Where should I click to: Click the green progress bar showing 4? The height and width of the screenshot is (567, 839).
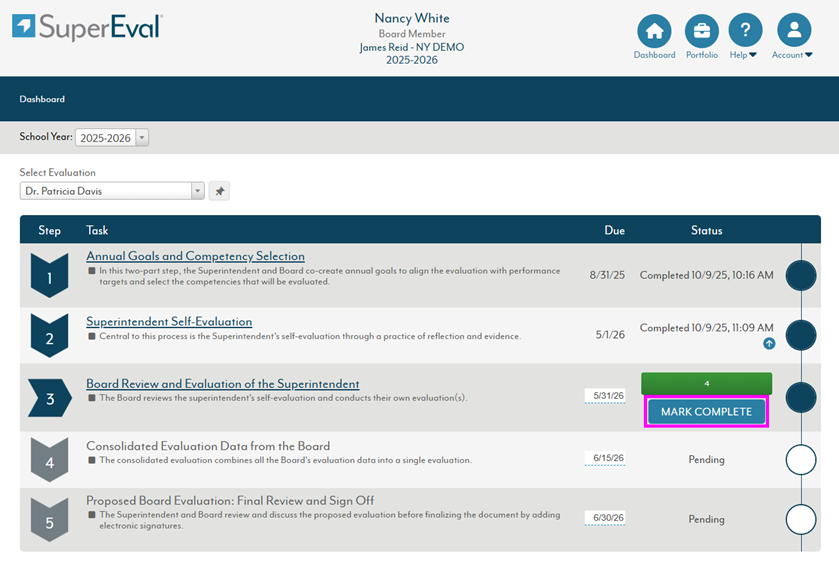click(x=706, y=383)
